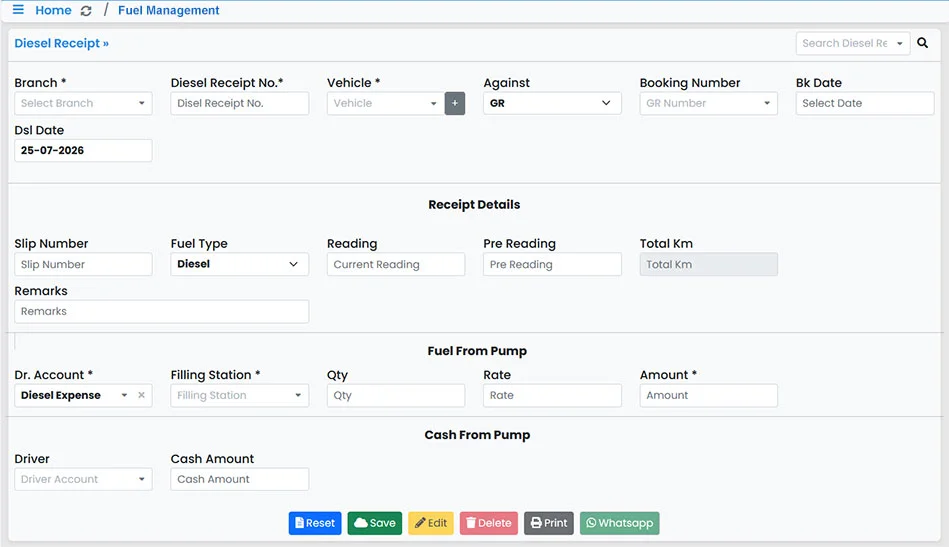Viewport: 949px width, 547px height.
Task: Open the Fuel Type Diesel dropdown
Action: [x=239, y=264]
